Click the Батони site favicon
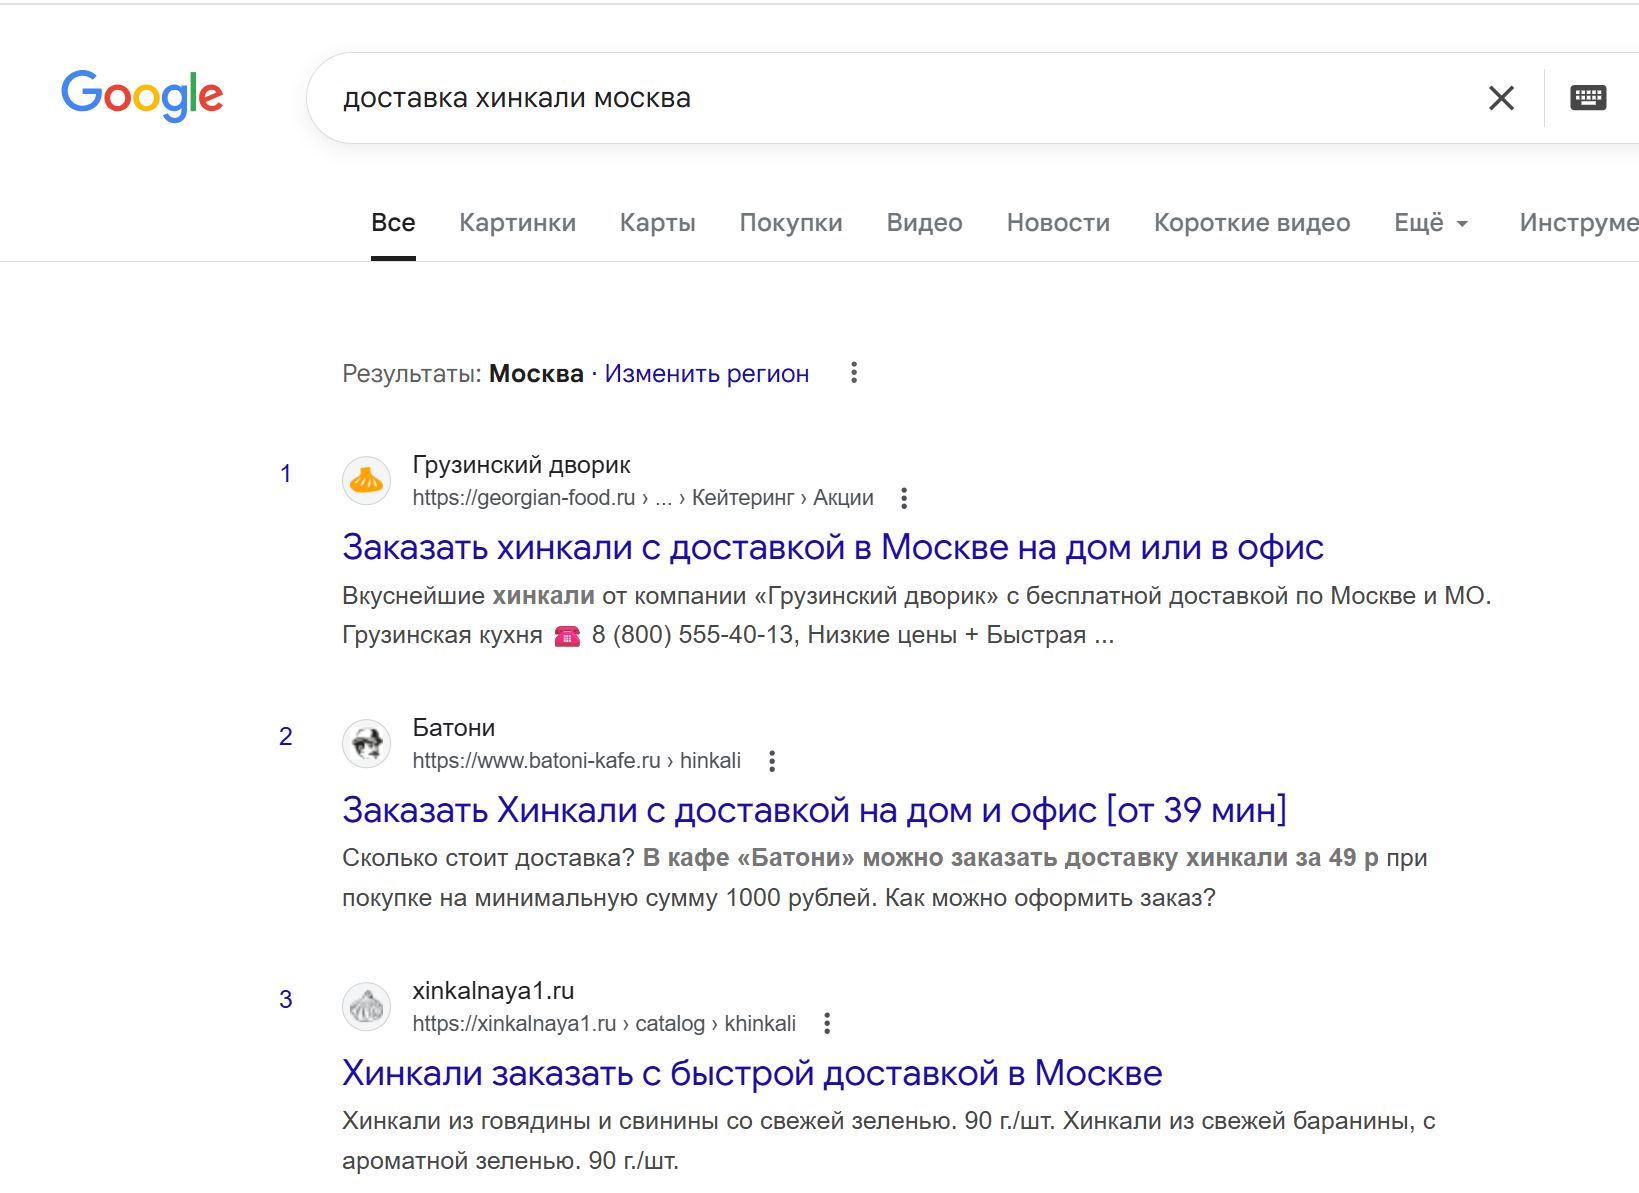This screenshot has height=1193, width=1639. [x=367, y=744]
